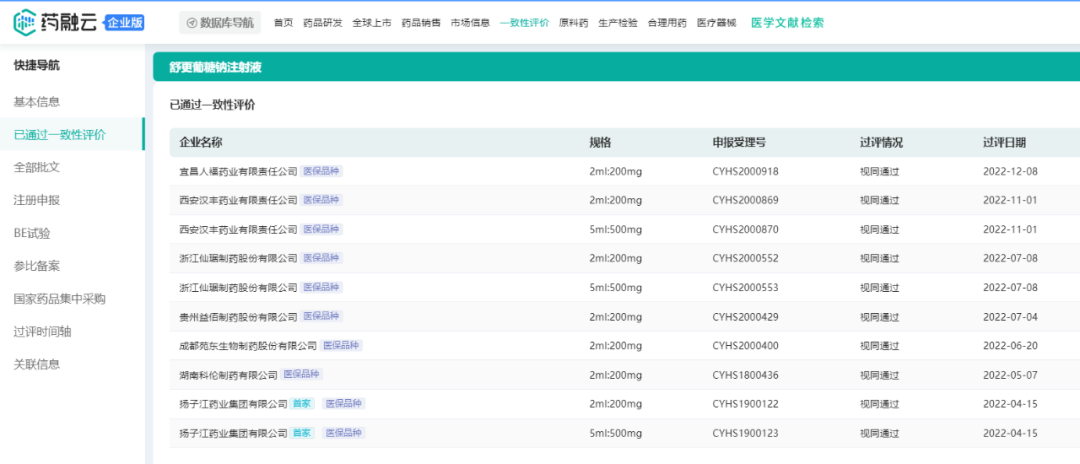Click 宜昌人福药业有限责任公司 company name
This screenshot has height=464, width=1080.
click(238, 171)
